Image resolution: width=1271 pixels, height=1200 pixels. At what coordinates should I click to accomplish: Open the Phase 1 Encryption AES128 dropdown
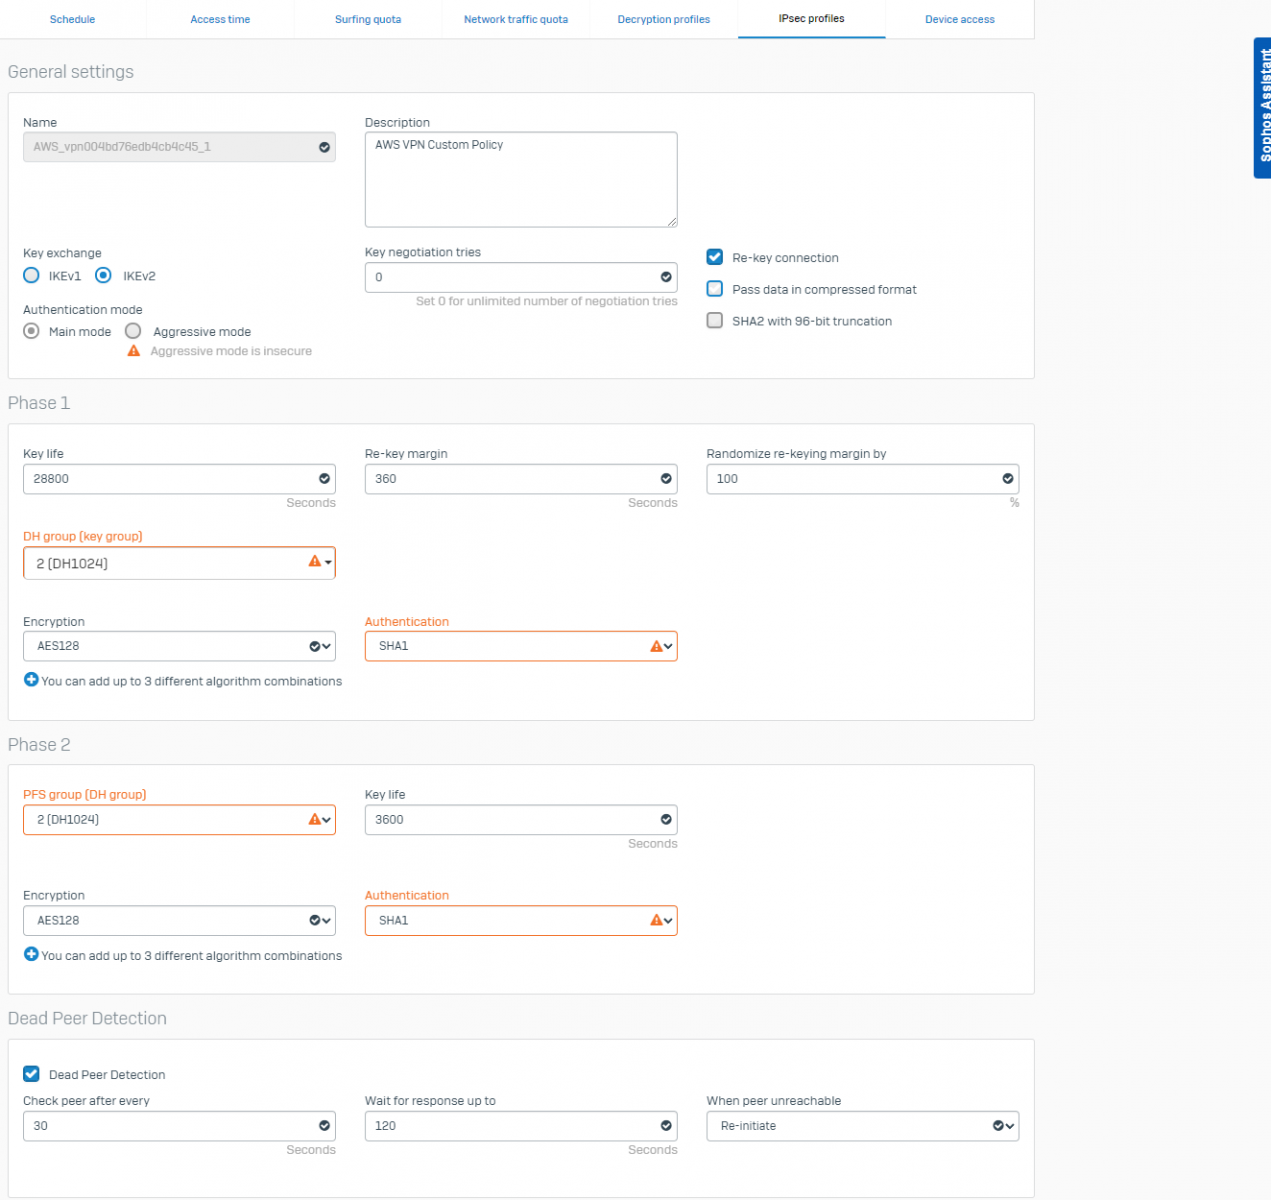(179, 646)
